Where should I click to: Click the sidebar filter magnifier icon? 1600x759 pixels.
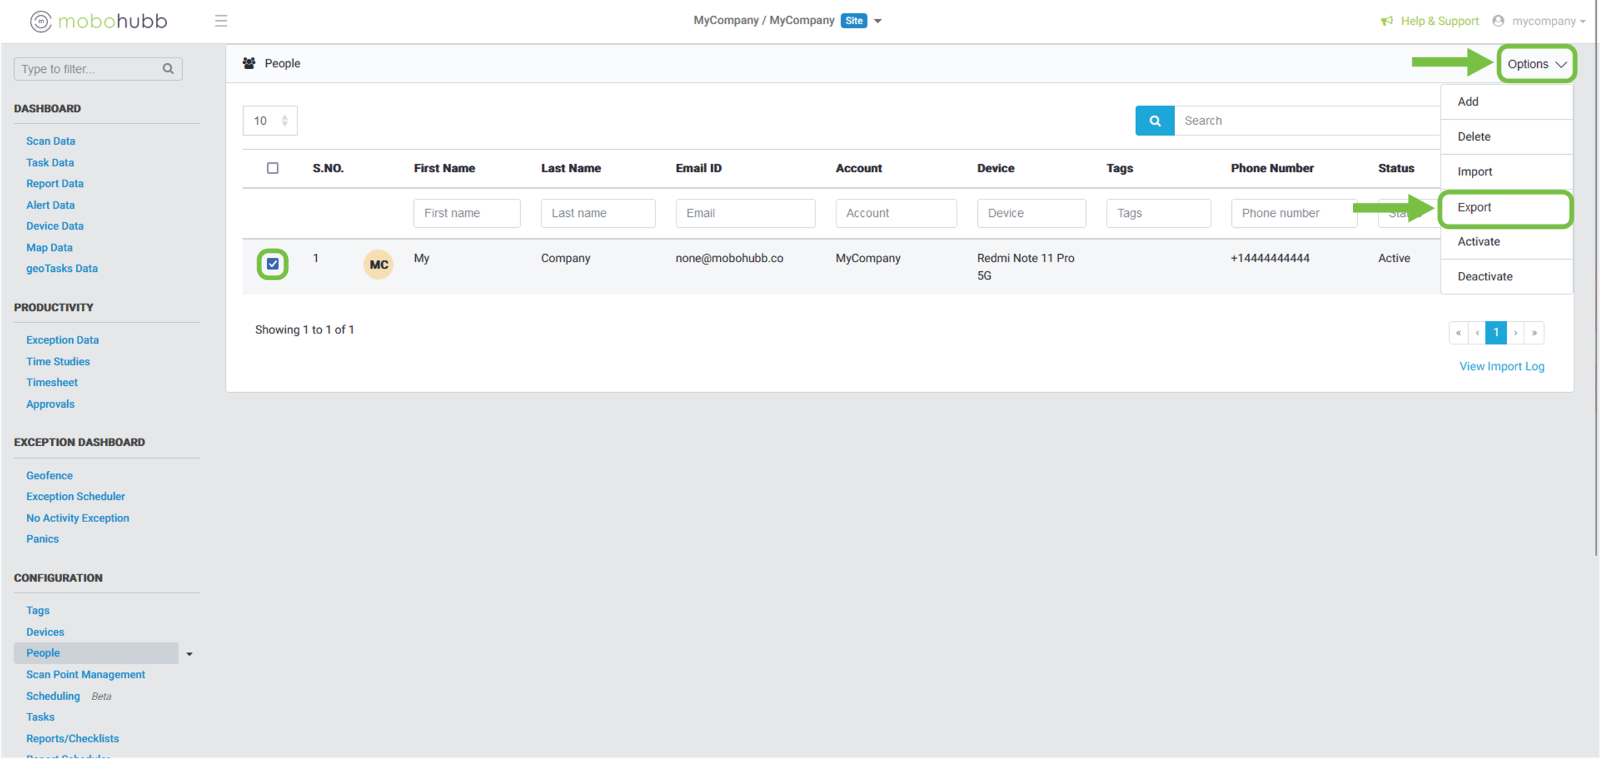(168, 69)
